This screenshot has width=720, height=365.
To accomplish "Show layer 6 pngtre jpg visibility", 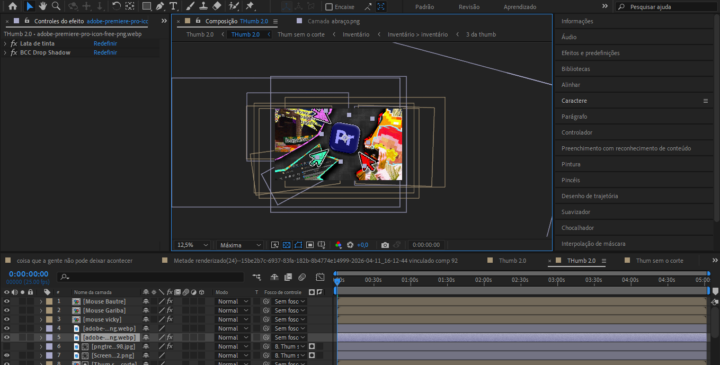I will click(6, 347).
